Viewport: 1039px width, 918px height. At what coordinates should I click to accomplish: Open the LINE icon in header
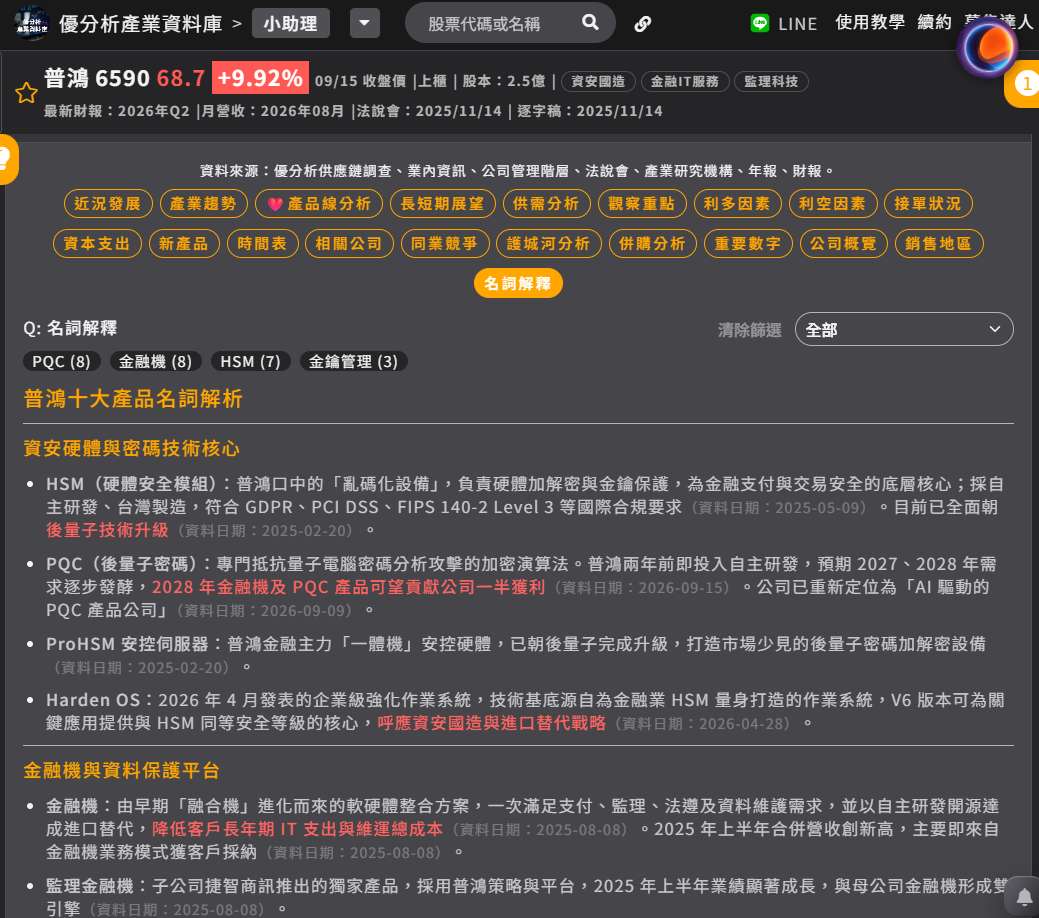tap(759, 23)
